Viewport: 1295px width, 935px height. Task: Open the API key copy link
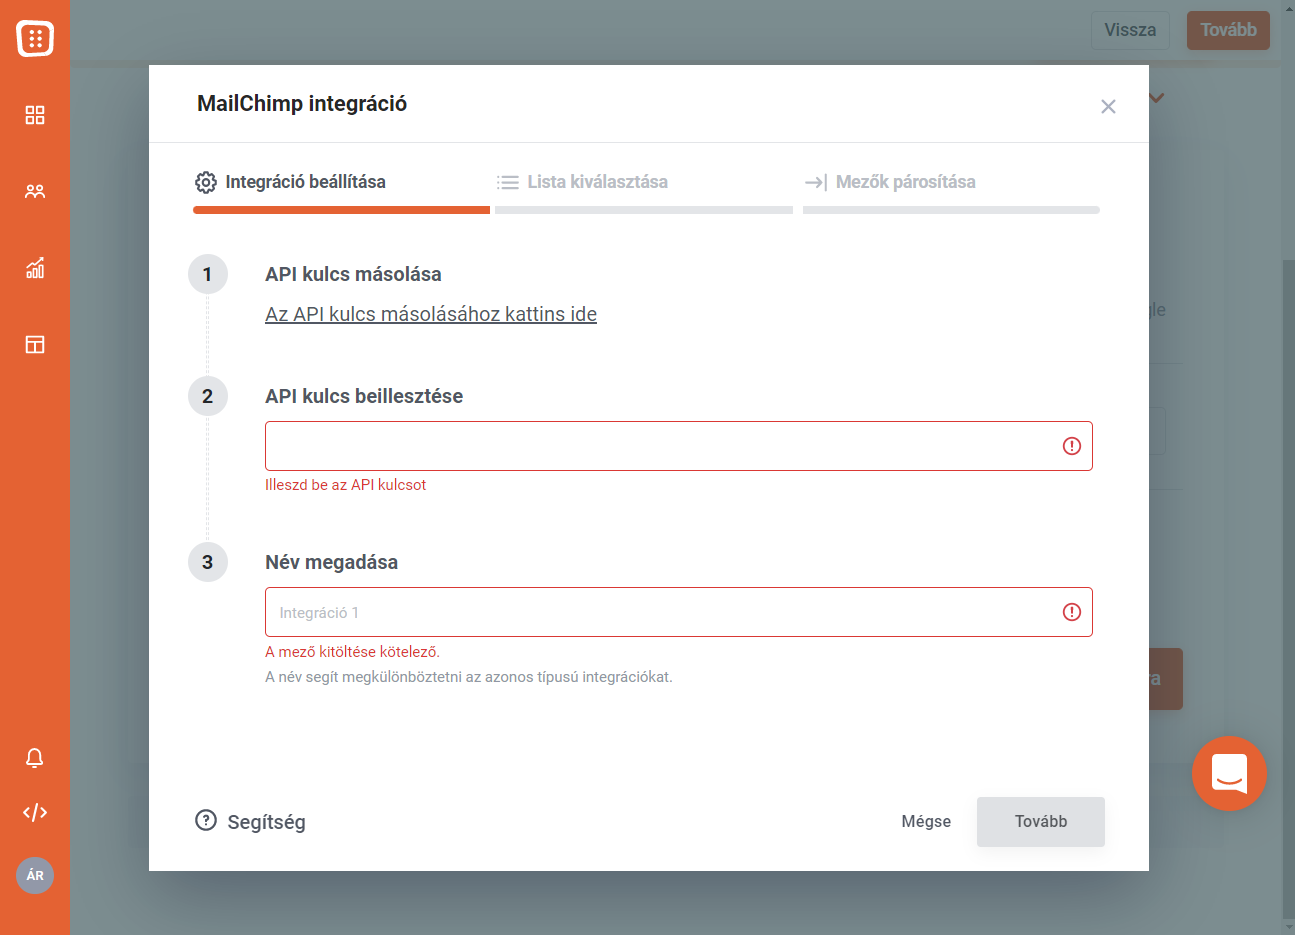(x=431, y=314)
